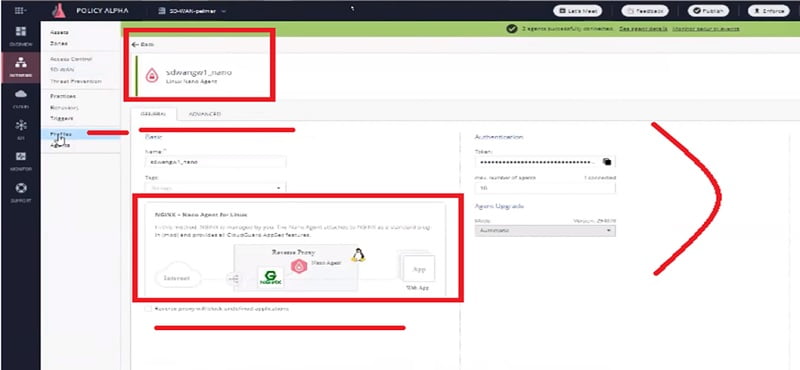Expand the SD-WAN tenant dropdown
800x370 pixels.
(193, 10)
